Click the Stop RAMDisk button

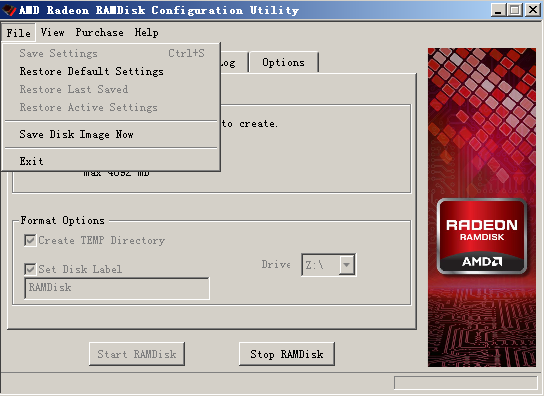(x=287, y=354)
